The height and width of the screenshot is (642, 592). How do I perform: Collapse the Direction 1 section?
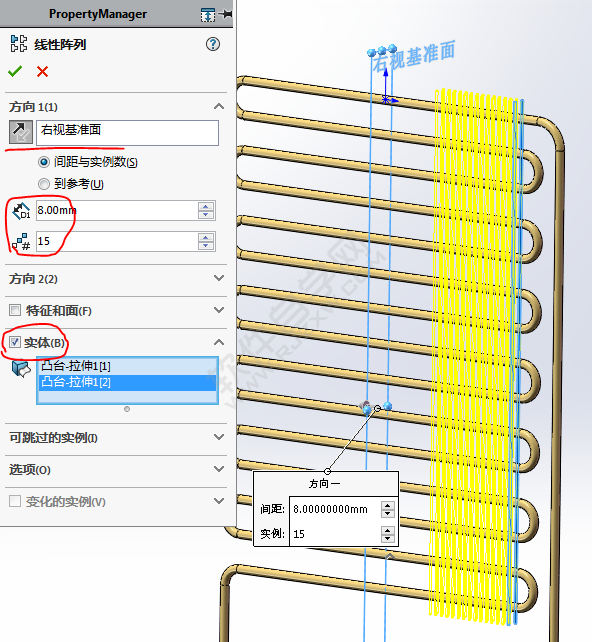coord(219,106)
